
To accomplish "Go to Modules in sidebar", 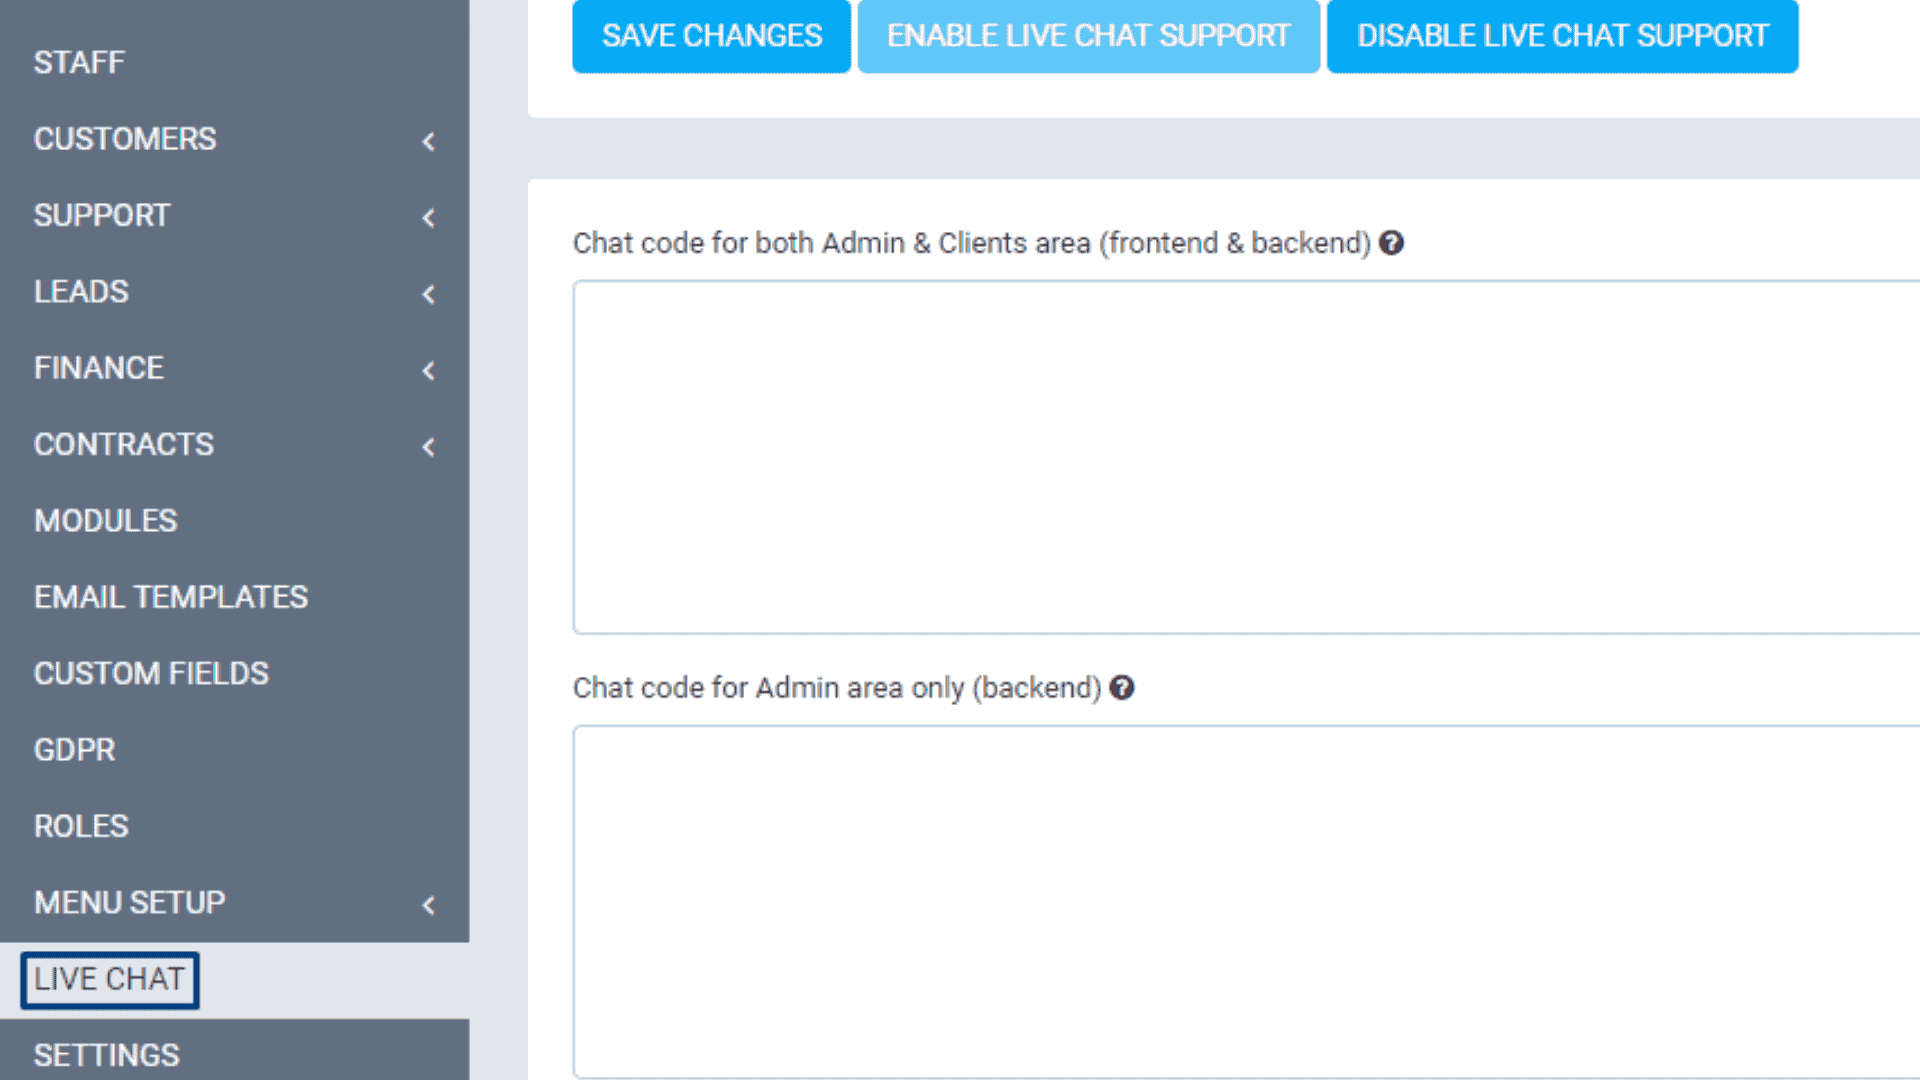I will click(x=234, y=520).
